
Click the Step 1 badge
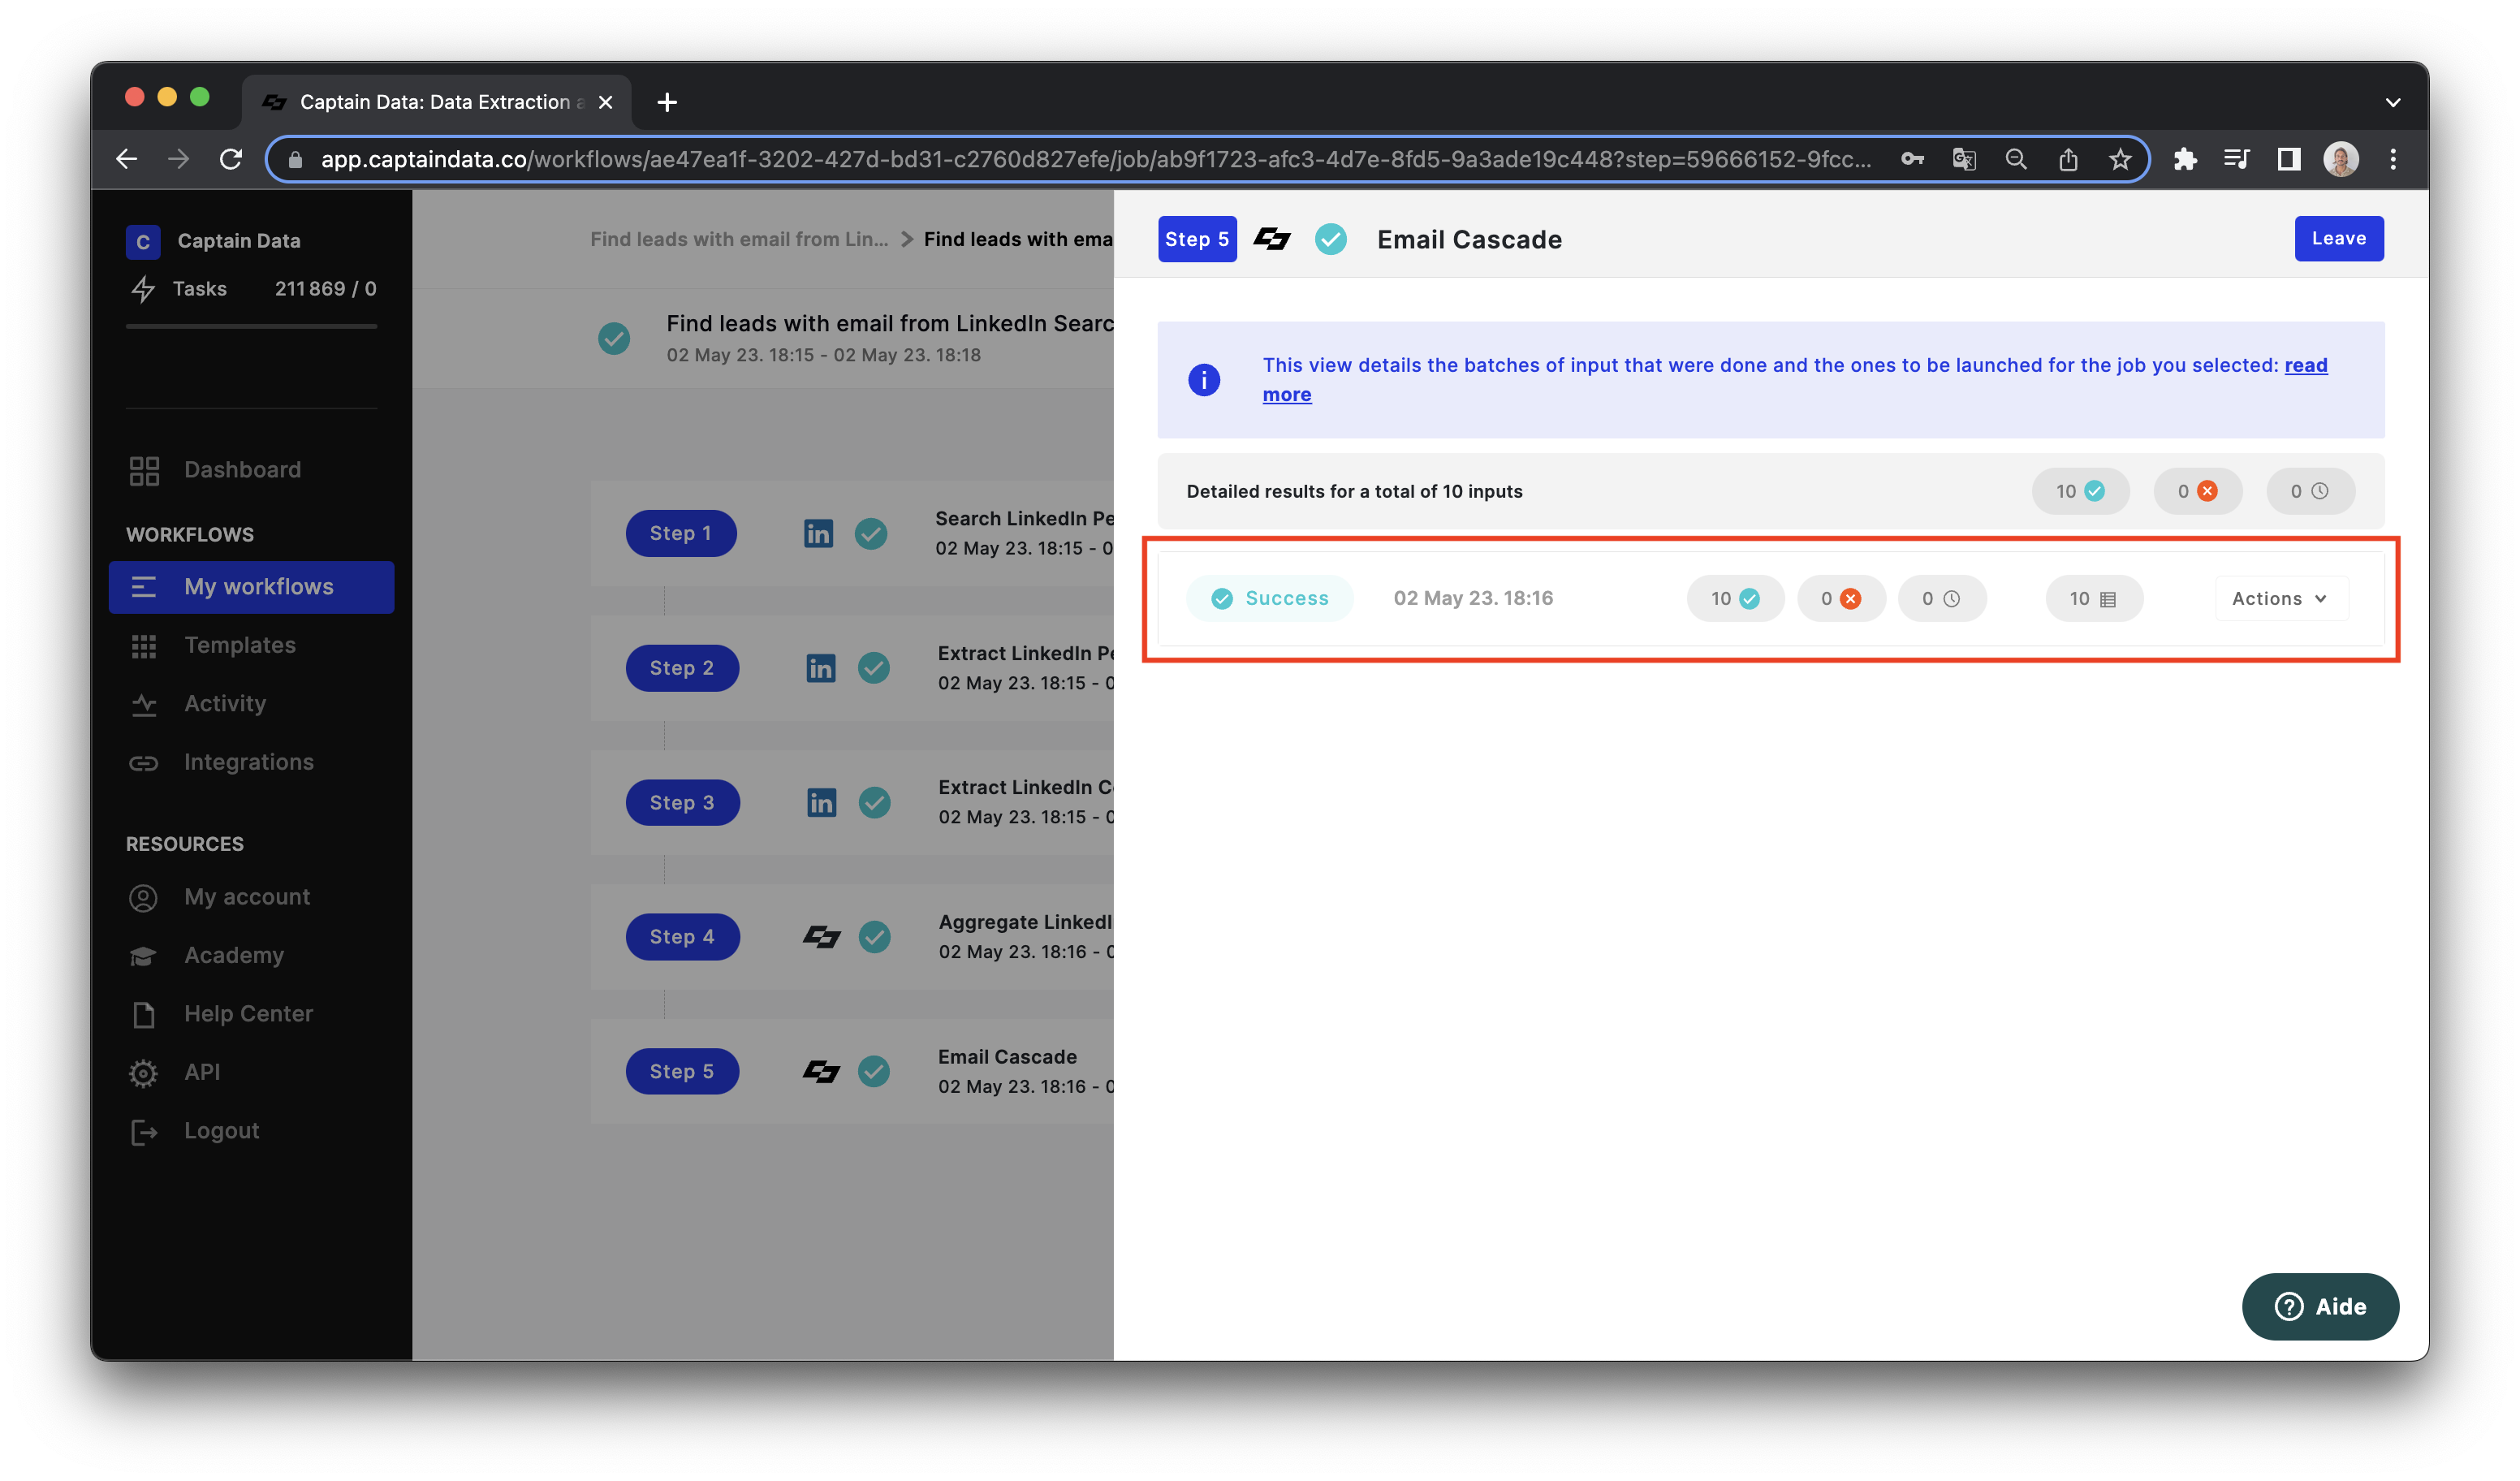681,533
